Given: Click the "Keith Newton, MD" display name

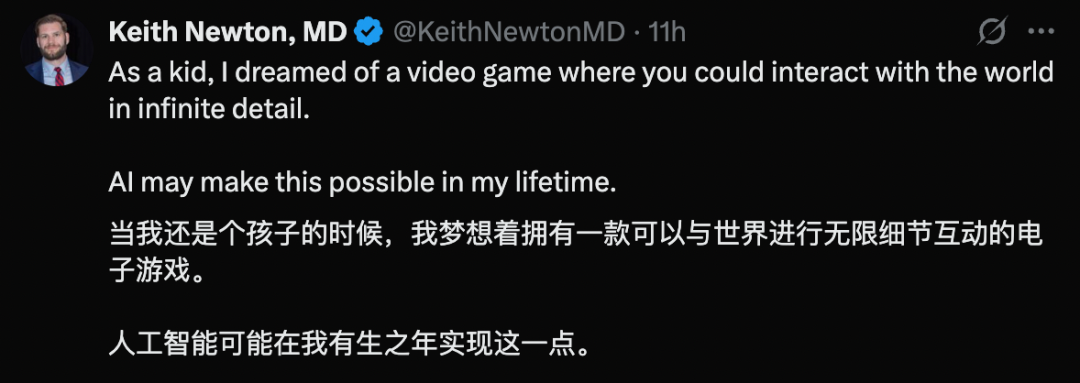Looking at the screenshot, I should (228, 32).
